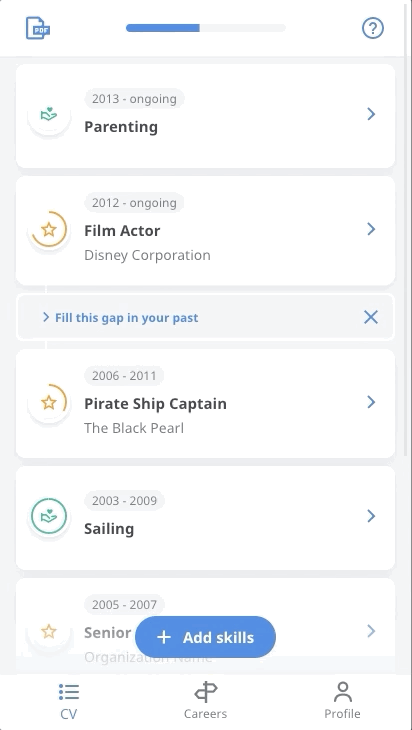This screenshot has width=412, height=730.
Task: Tap the Pirate Ship Captain star icon
Action: point(49,402)
